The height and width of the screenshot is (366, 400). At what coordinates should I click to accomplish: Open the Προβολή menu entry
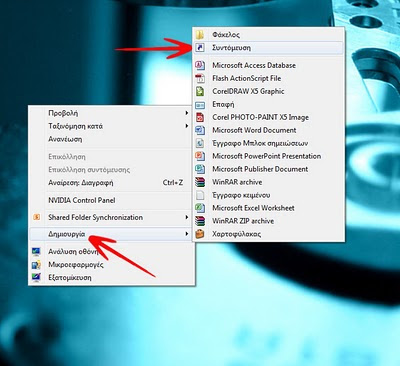pos(111,113)
